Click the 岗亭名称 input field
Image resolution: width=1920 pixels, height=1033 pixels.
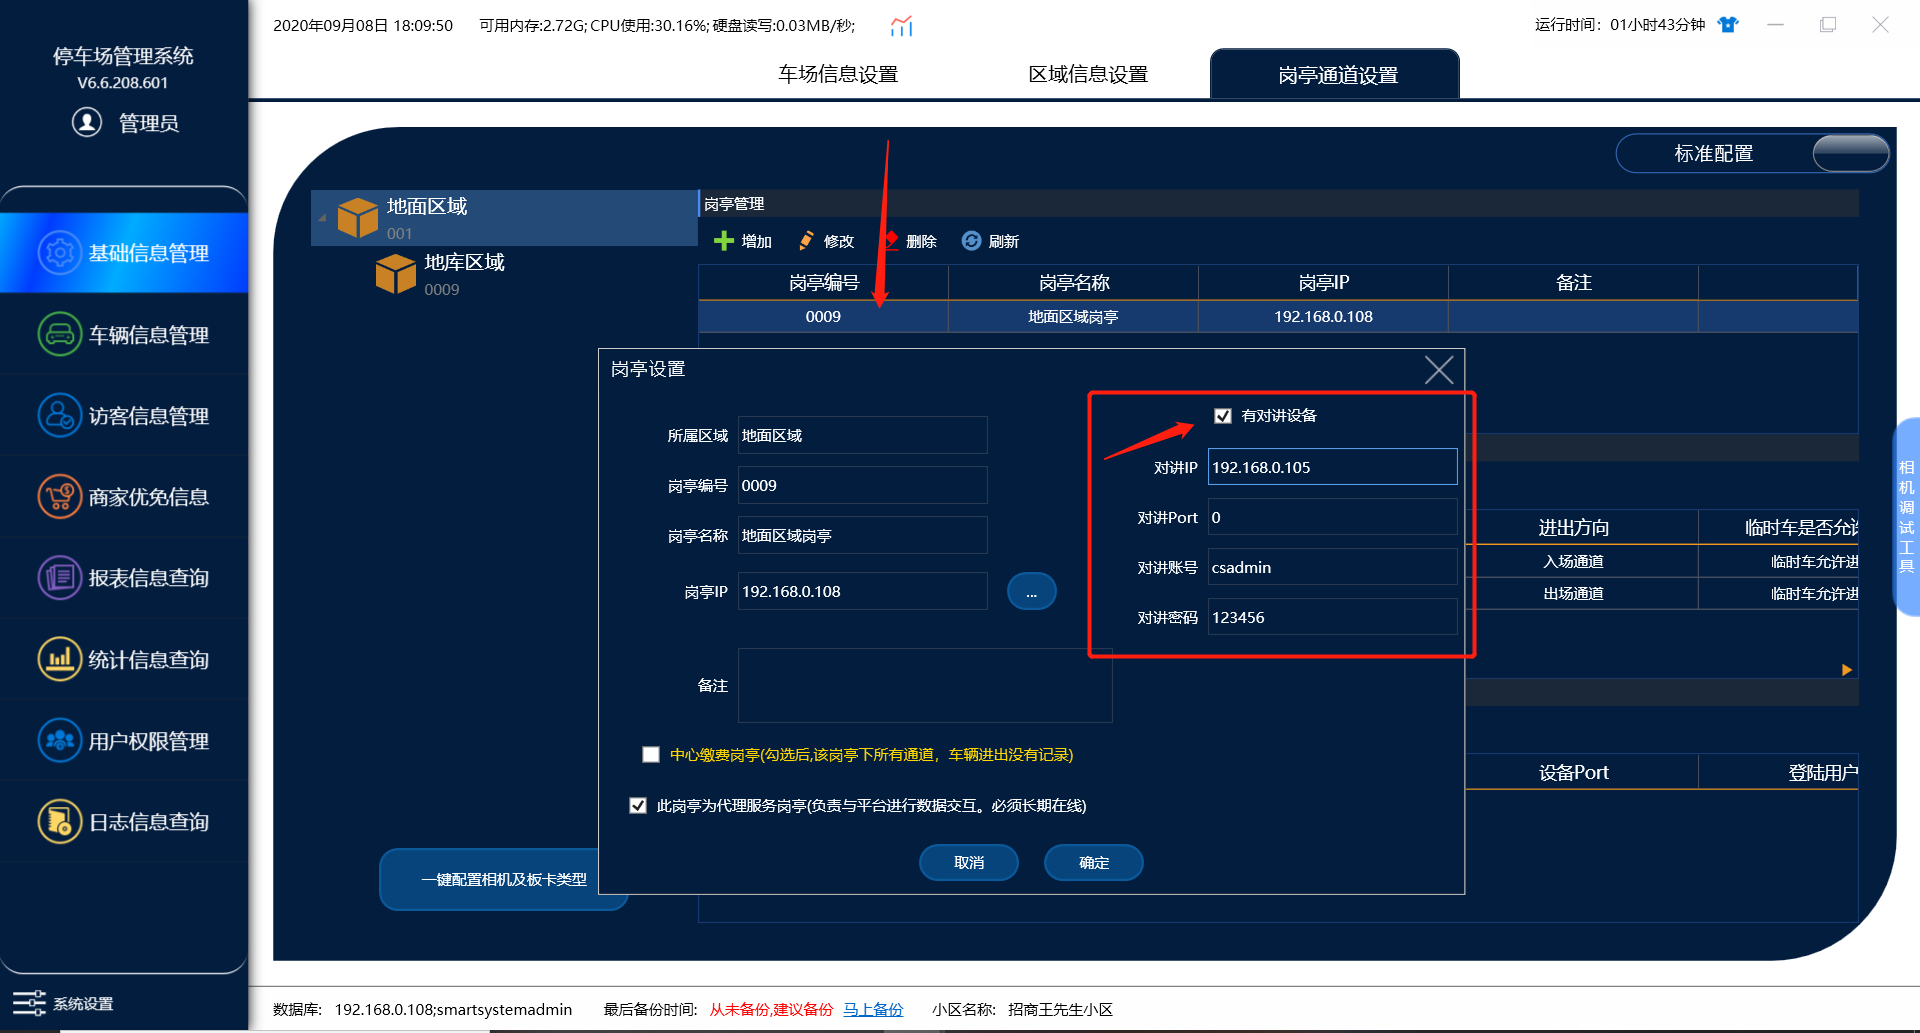[862, 535]
